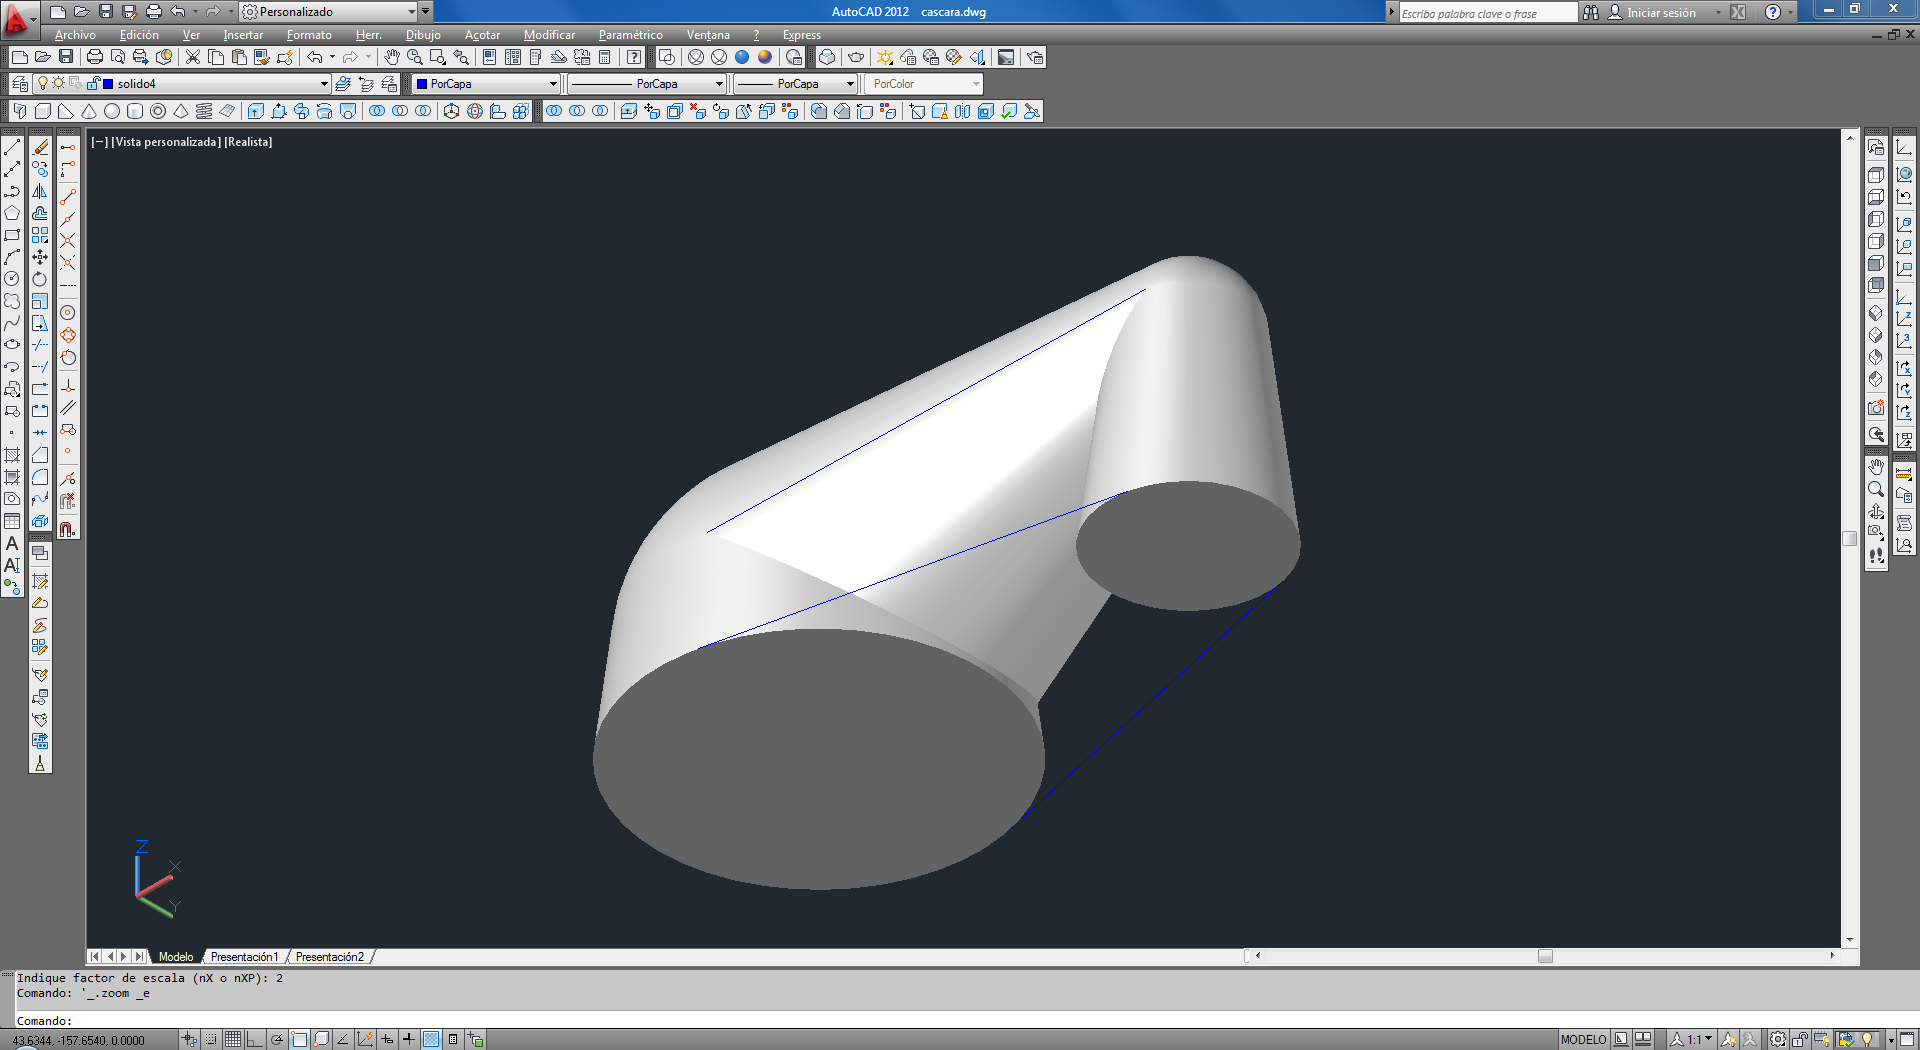Select the Move tool

[x=40, y=257]
